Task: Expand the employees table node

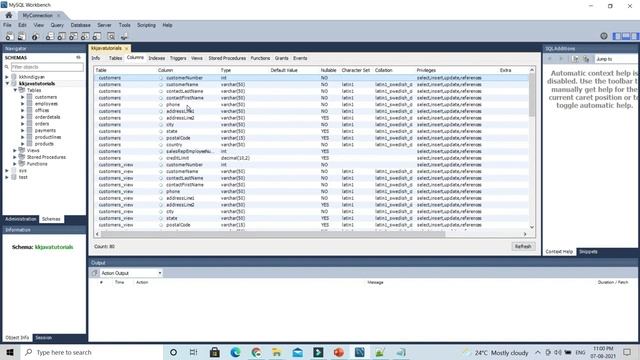Action: (x=22, y=104)
